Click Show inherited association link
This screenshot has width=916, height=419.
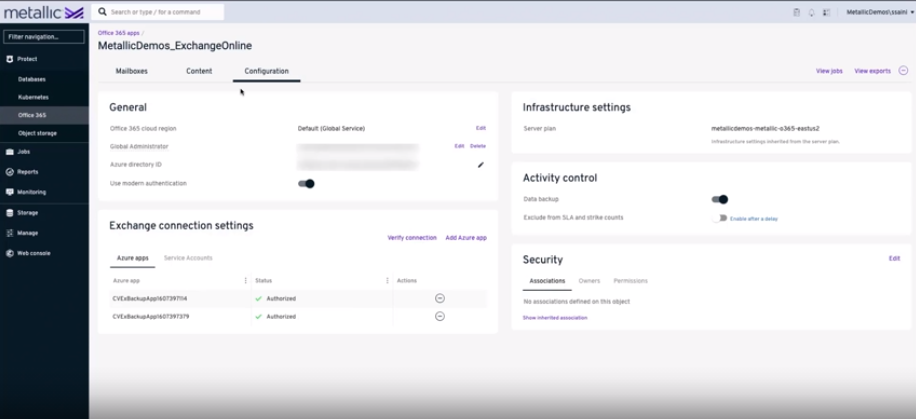[555, 318]
